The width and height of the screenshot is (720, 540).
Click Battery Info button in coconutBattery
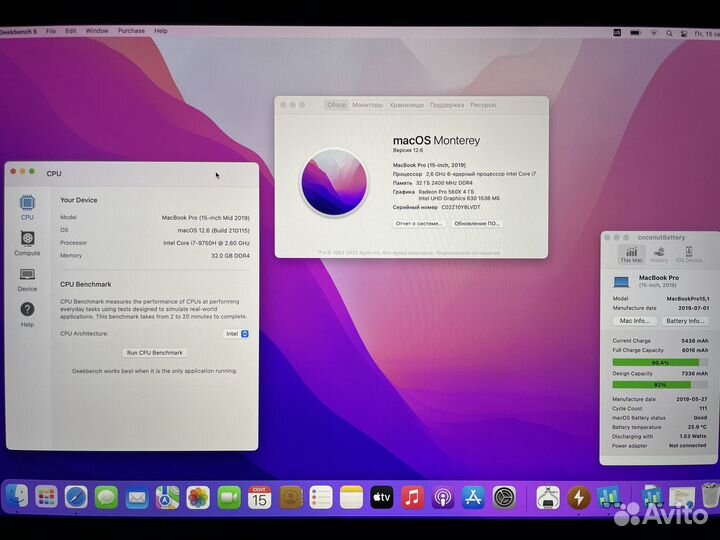[685, 321]
